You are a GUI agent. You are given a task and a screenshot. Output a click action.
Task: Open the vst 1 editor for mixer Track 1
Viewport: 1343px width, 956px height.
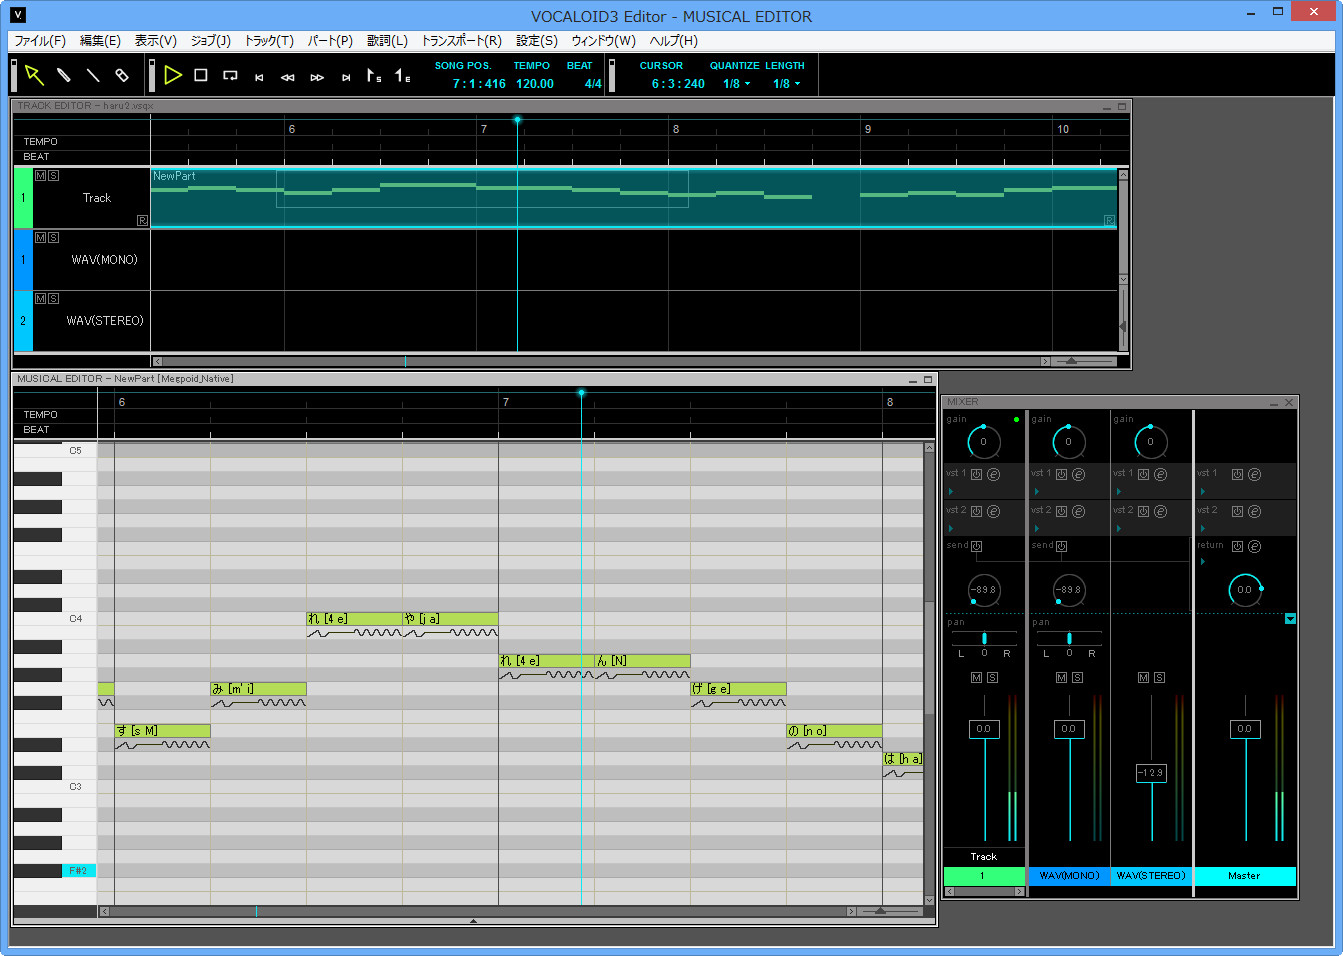coord(993,474)
